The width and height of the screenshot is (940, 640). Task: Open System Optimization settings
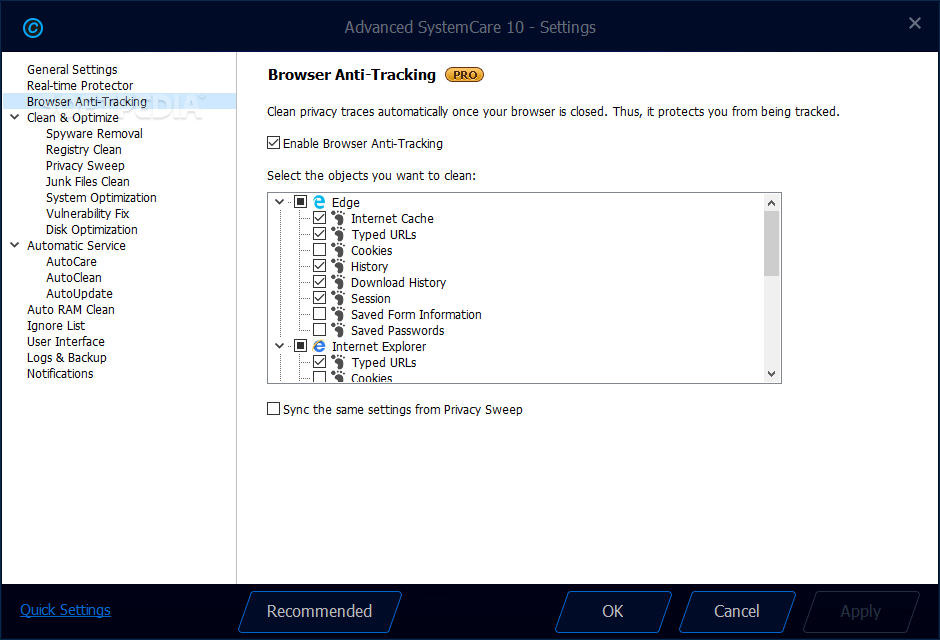(x=101, y=198)
